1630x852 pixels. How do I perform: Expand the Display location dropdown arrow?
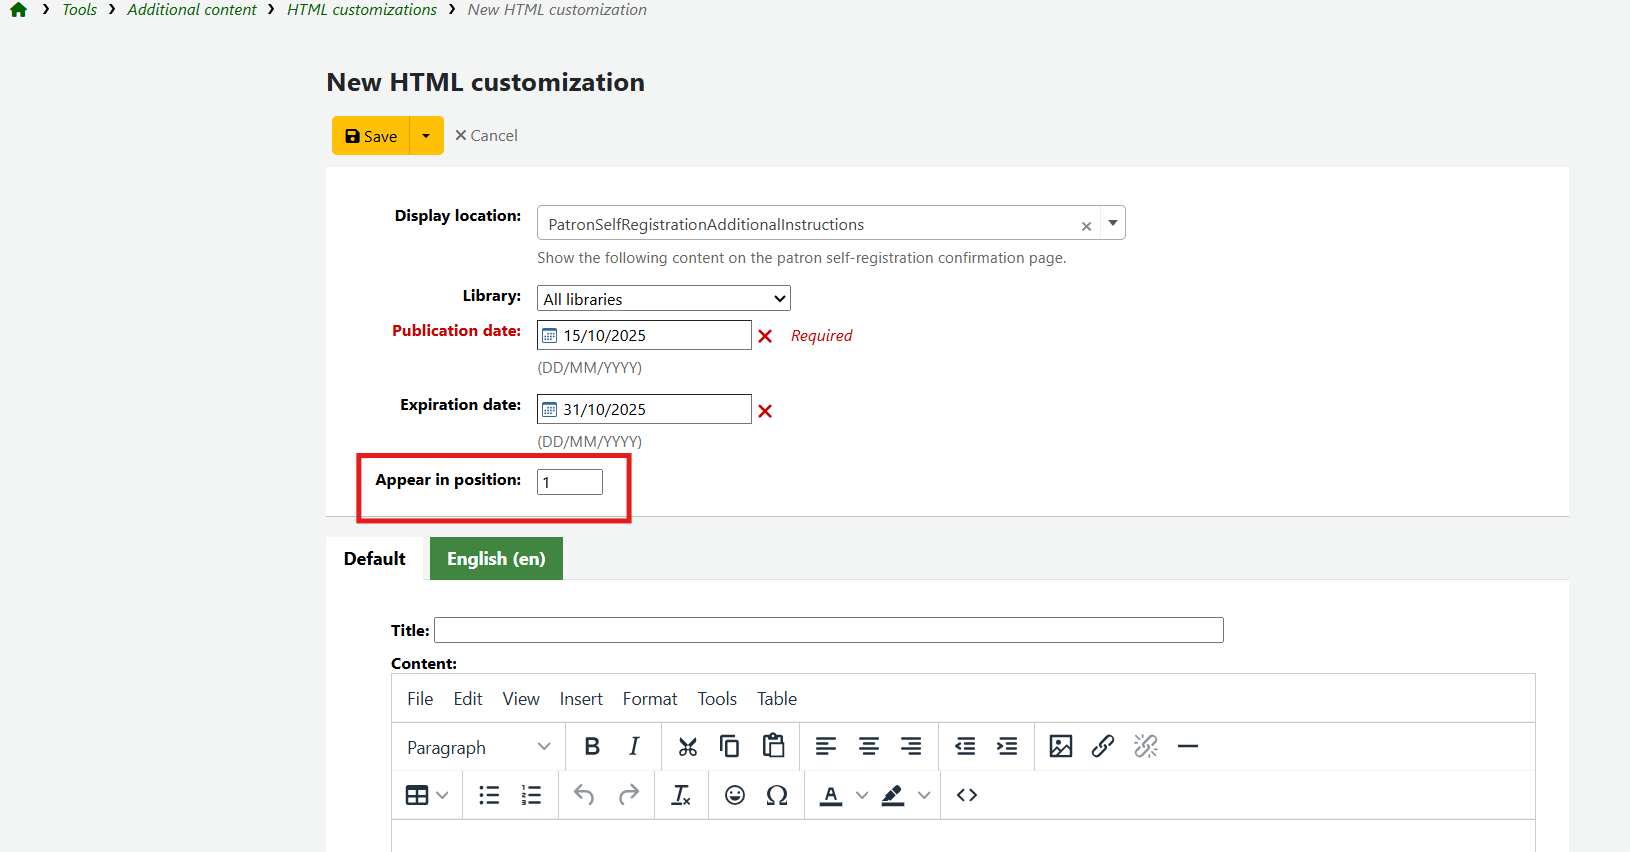[x=1112, y=223]
